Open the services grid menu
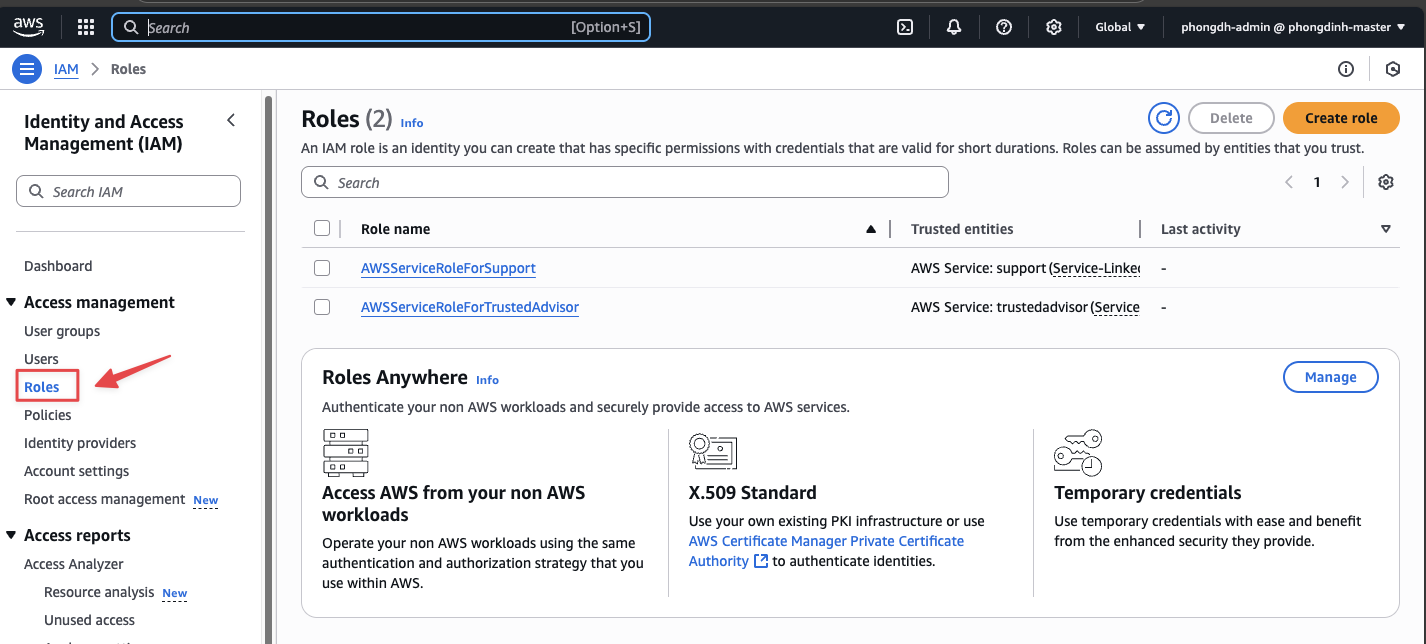This screenshot has height=644, width=1426. [86, 27]
